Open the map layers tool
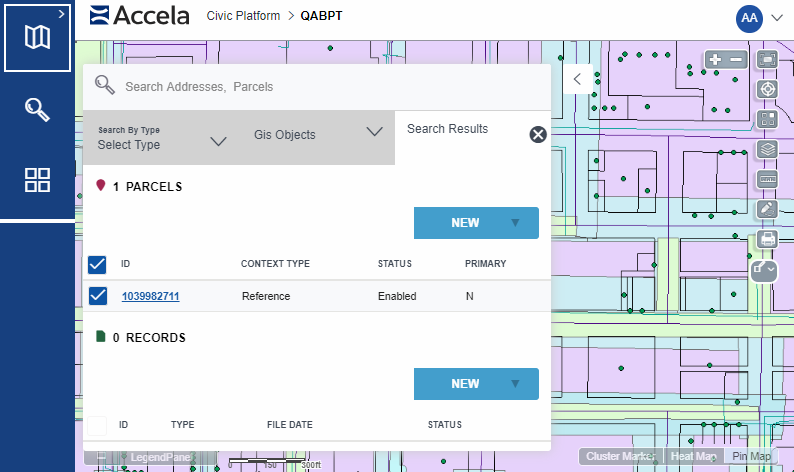 pos(768,149)
